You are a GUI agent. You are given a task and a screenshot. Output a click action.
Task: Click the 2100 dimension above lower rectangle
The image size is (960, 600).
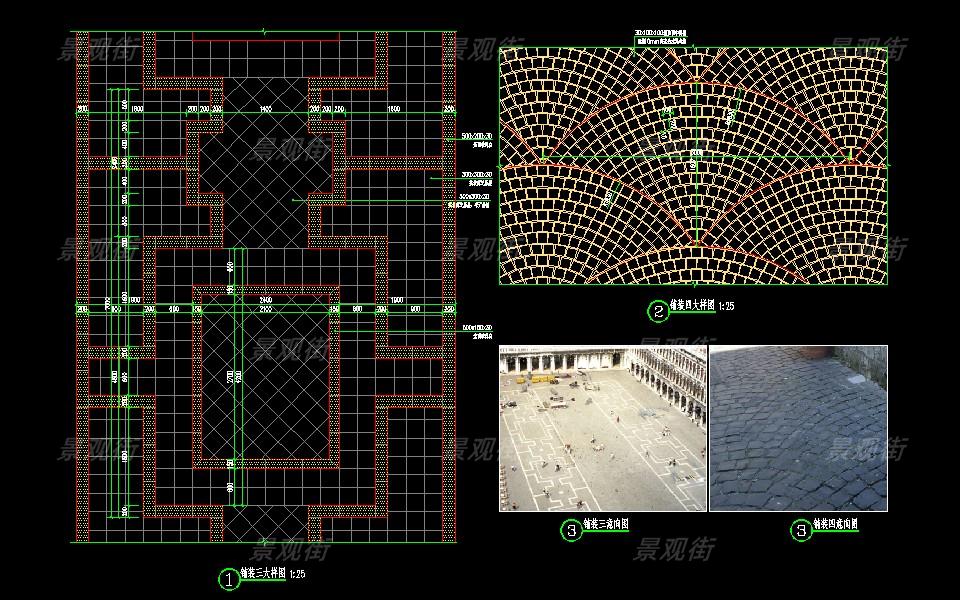coord(265,310)
